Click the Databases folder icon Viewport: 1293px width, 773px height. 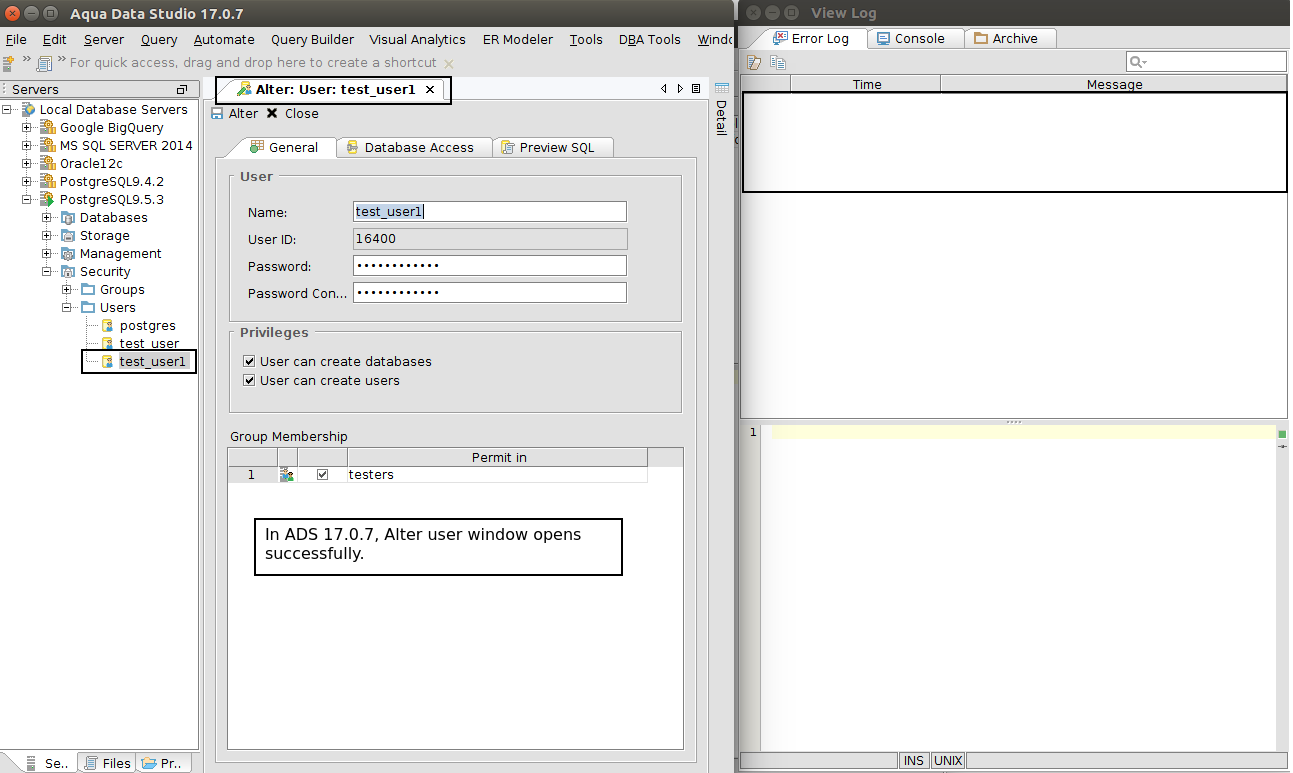click(68, 218)
